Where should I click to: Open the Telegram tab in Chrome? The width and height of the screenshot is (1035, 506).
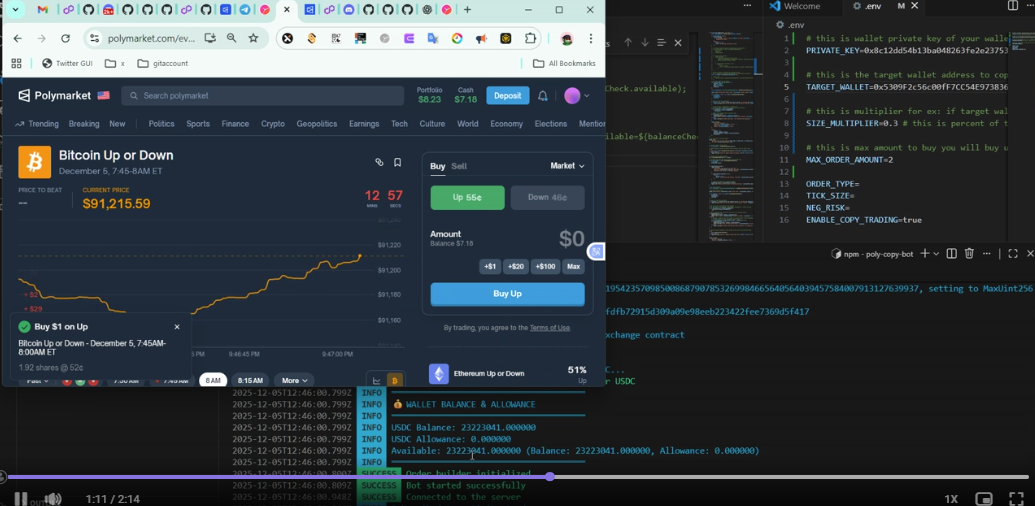[245, 10]
